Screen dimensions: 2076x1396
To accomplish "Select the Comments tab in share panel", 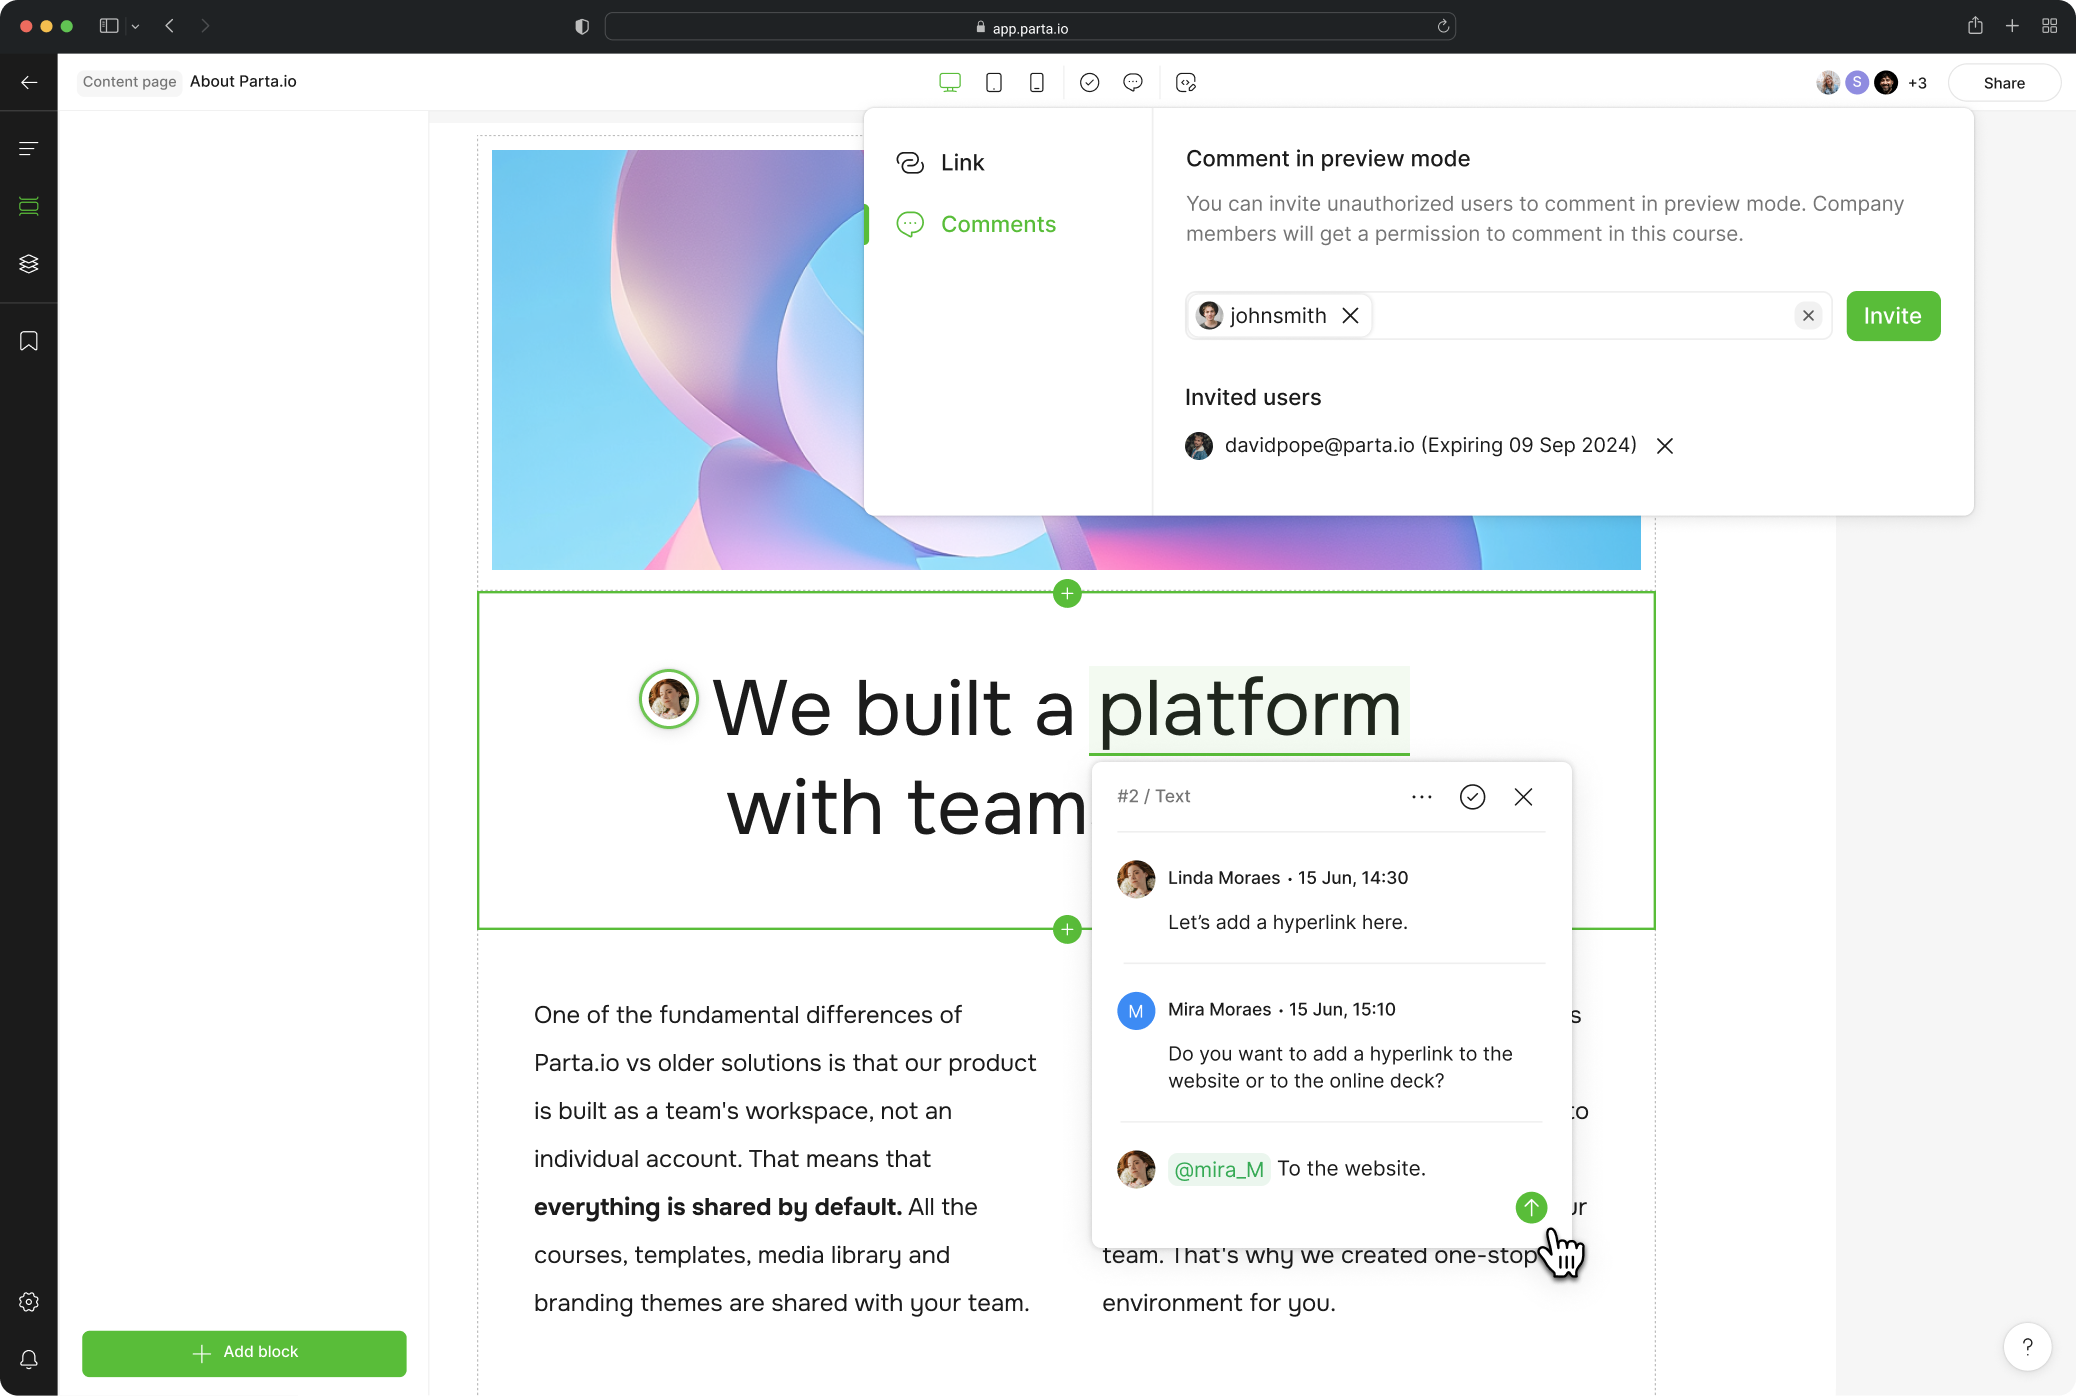I will (997, 224).
